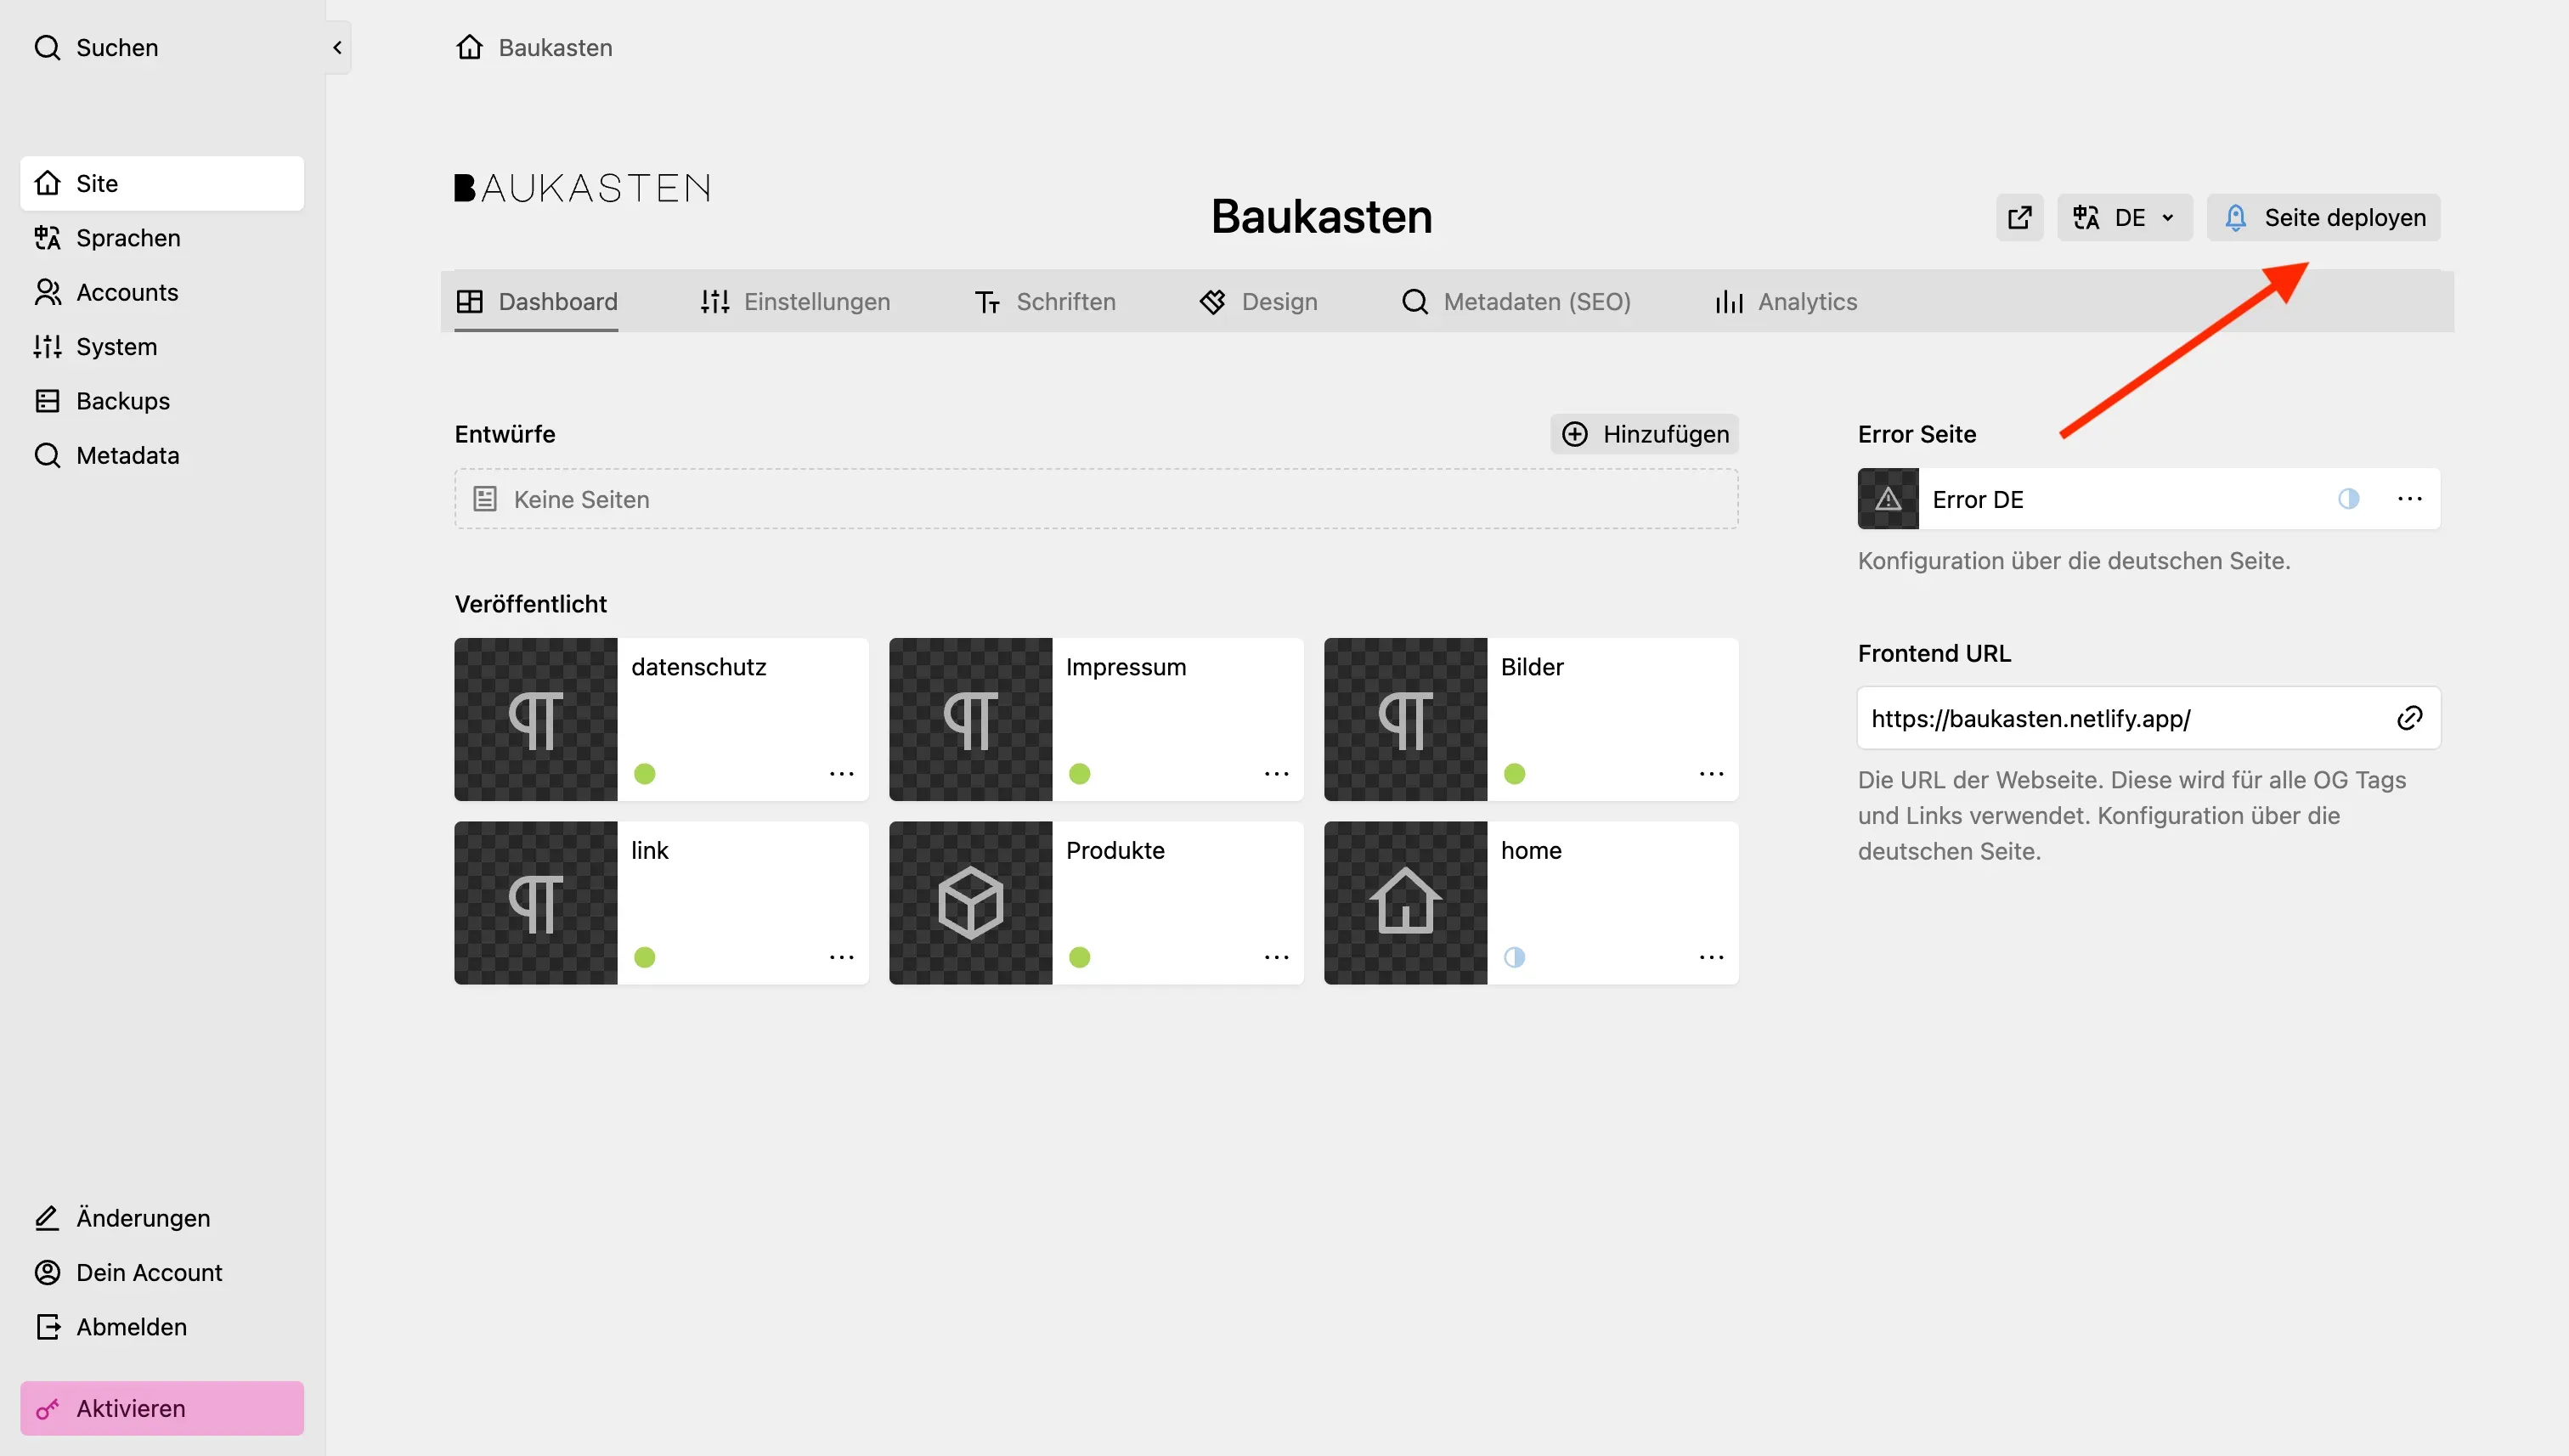This screenshot has height=1456, width=2569.
Task: Click the Frontend URL input field
Action: coord(2120,718)
